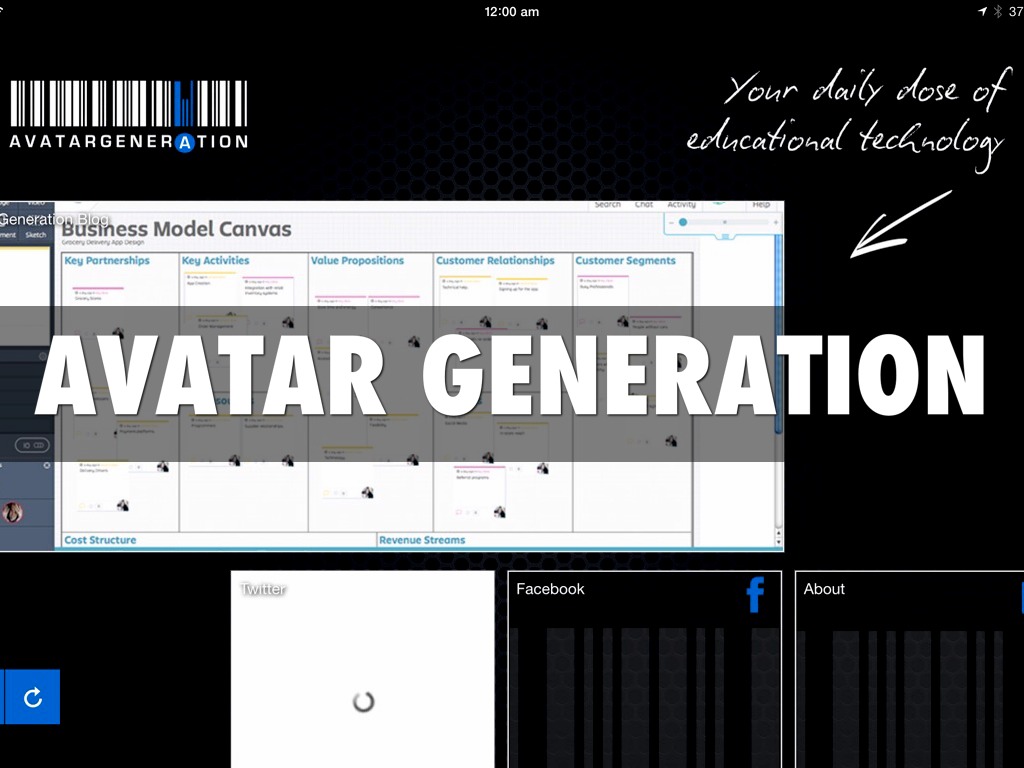Tap the Bluetooth icon in status bar

[997, 11]
